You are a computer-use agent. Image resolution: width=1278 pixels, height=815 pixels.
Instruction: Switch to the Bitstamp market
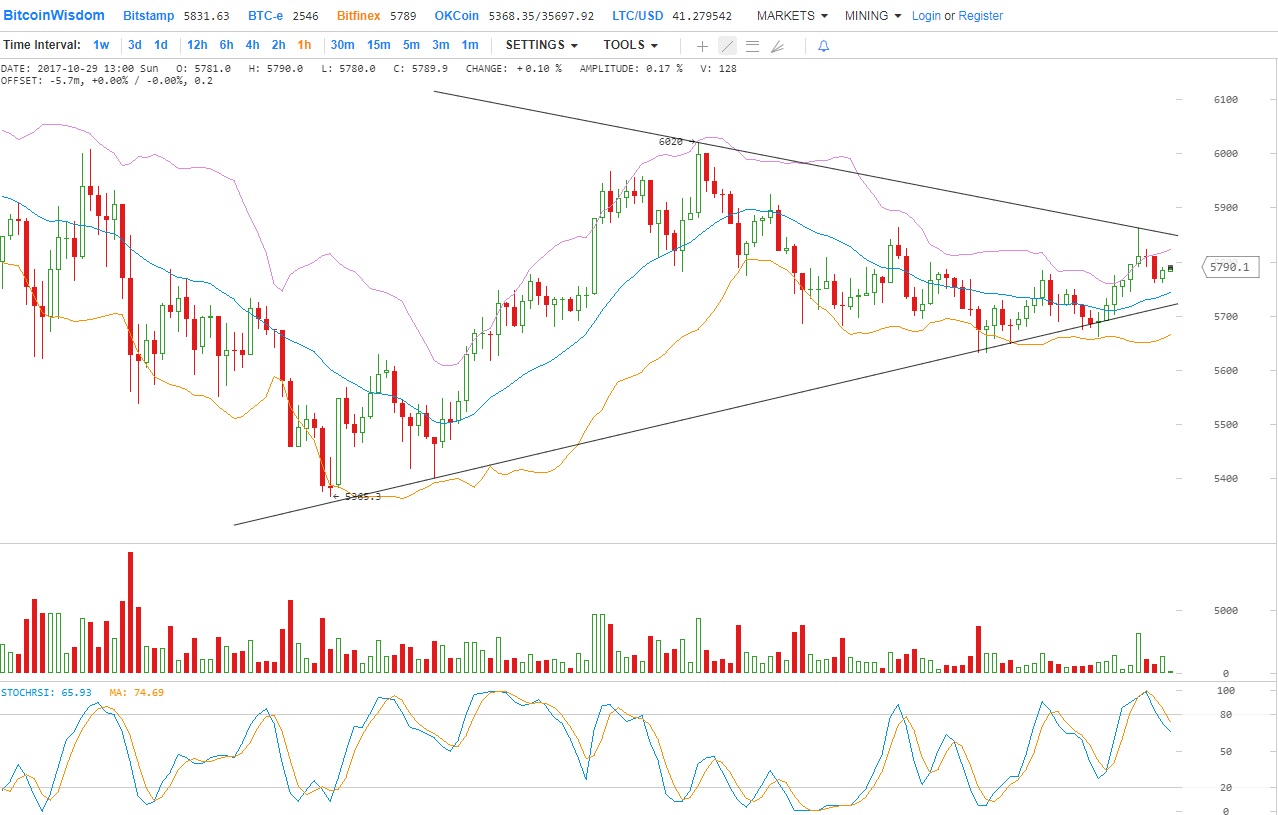(148, 16)
